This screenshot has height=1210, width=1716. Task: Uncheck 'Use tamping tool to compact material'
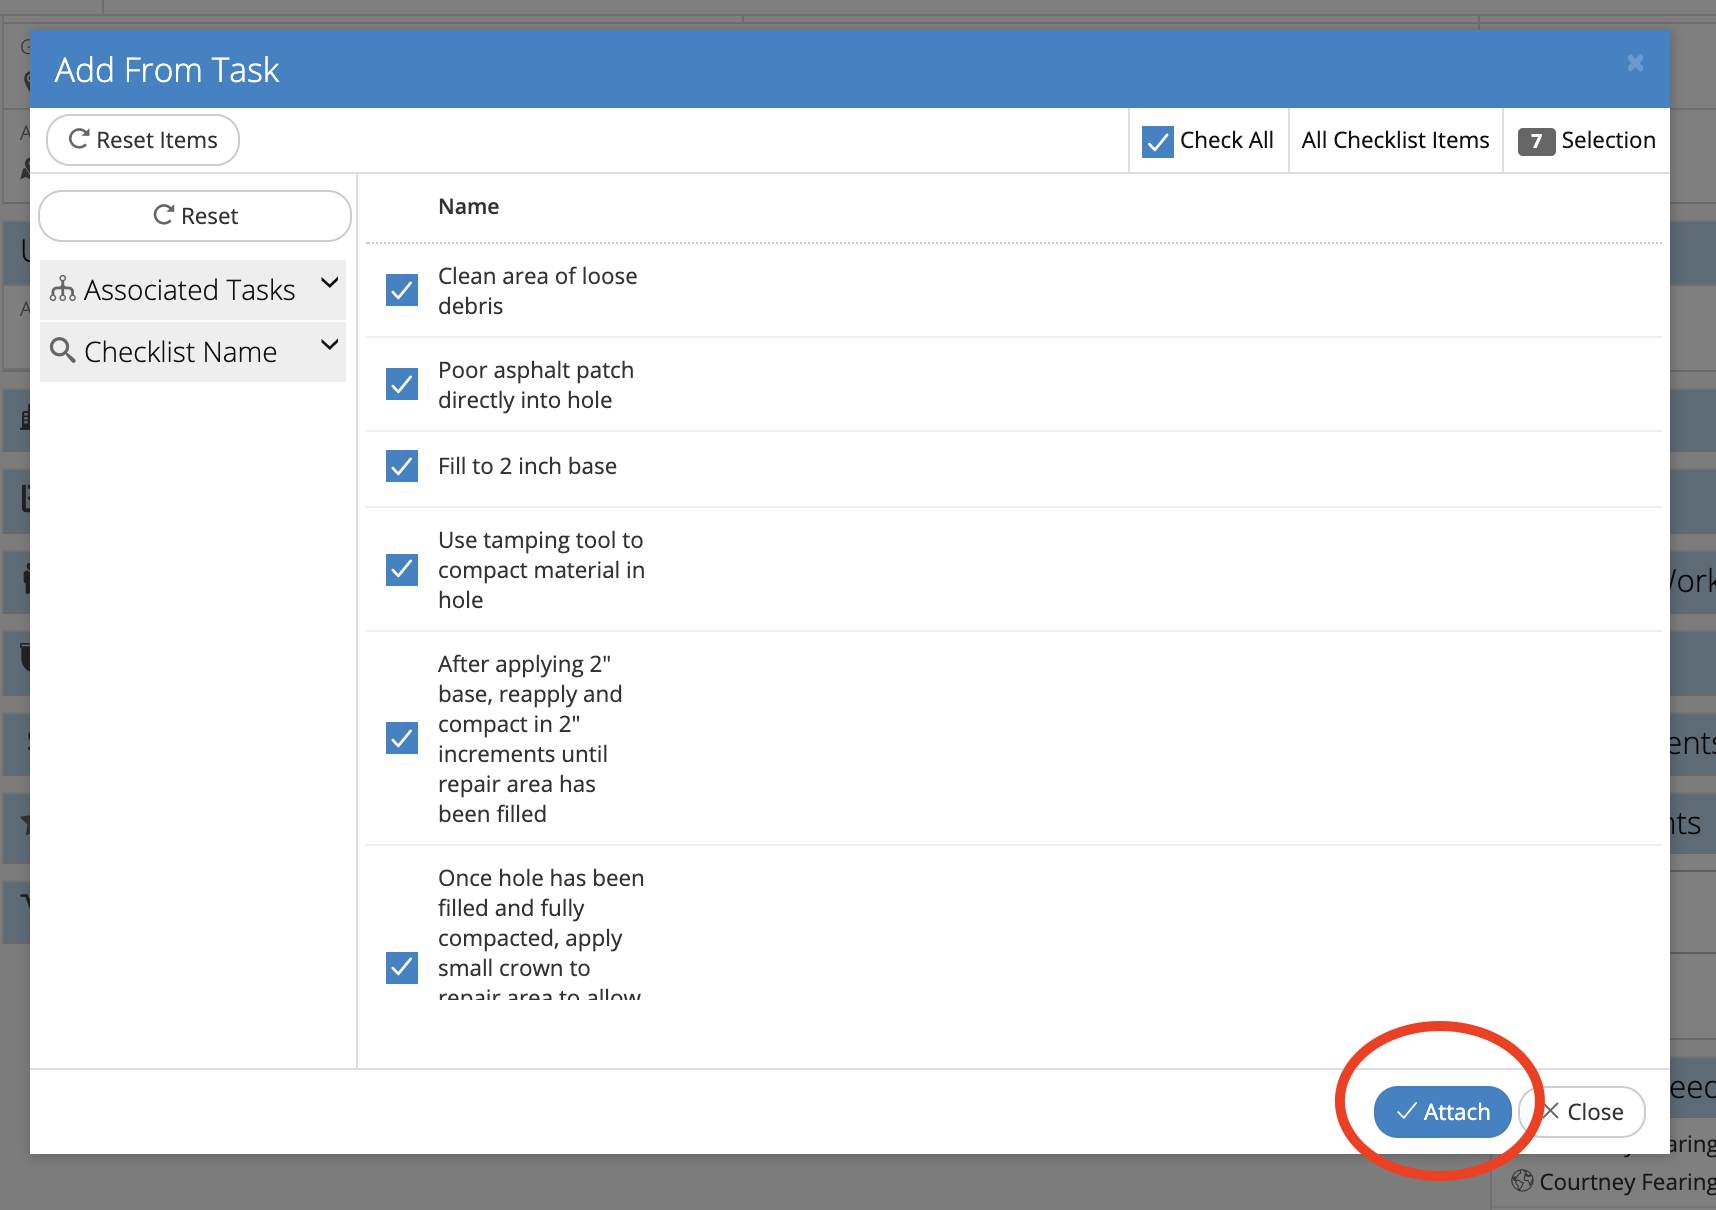[402, 570]
